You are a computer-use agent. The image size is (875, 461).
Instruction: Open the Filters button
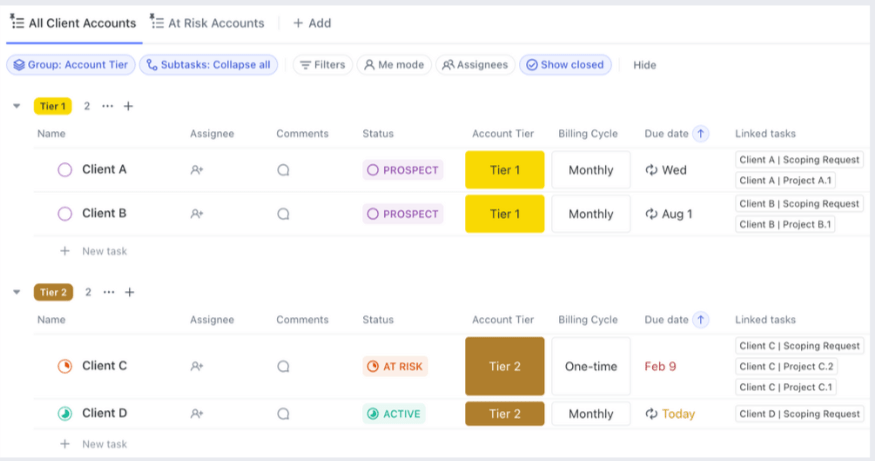[321, 65]
